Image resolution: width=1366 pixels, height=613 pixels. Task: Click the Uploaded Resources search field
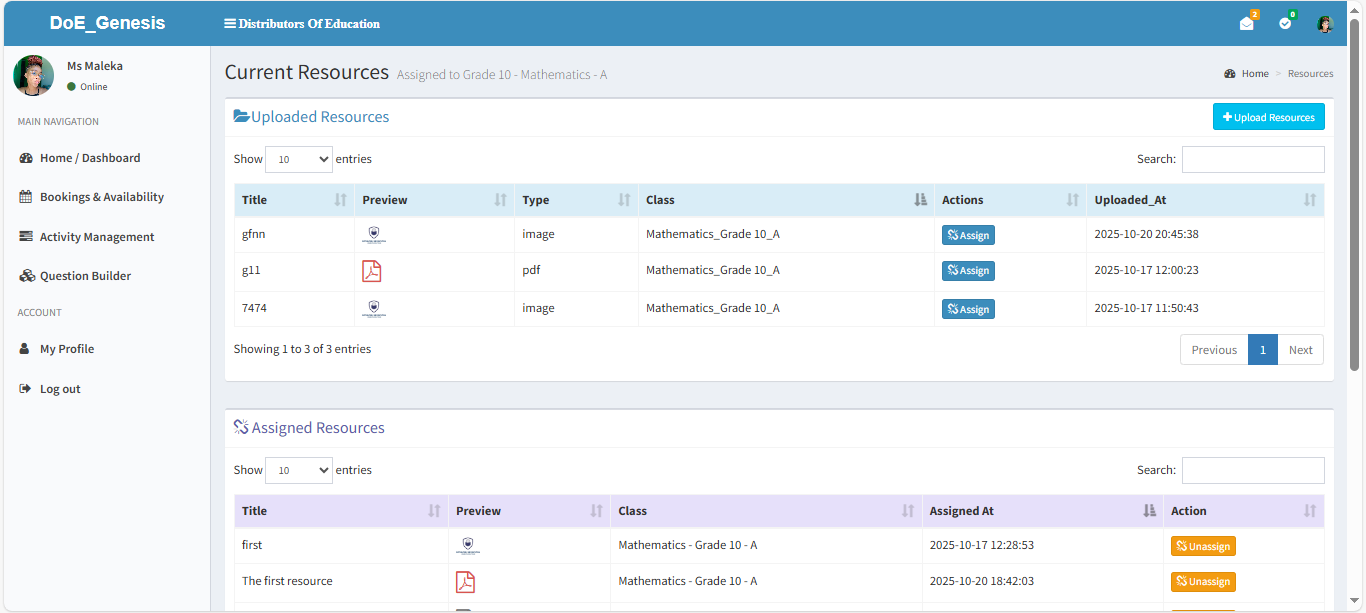1252,159
